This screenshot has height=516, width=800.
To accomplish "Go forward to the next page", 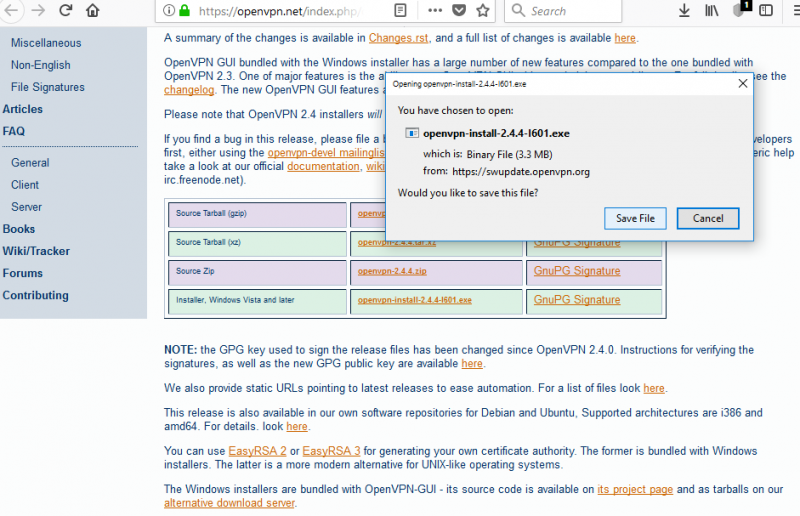I will (38, 11).
